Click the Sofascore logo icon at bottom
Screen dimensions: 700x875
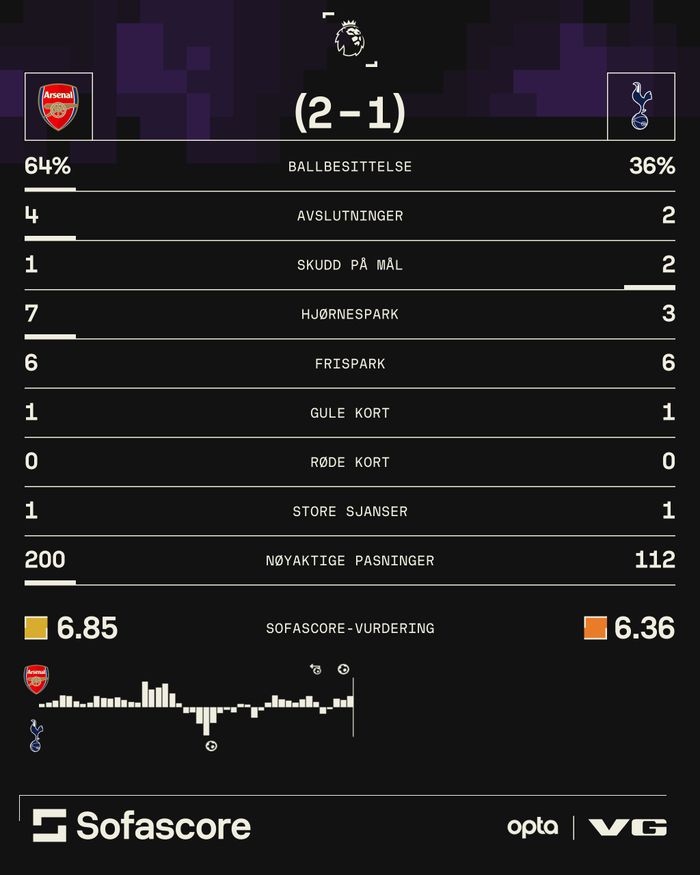[x=49, y=825]
